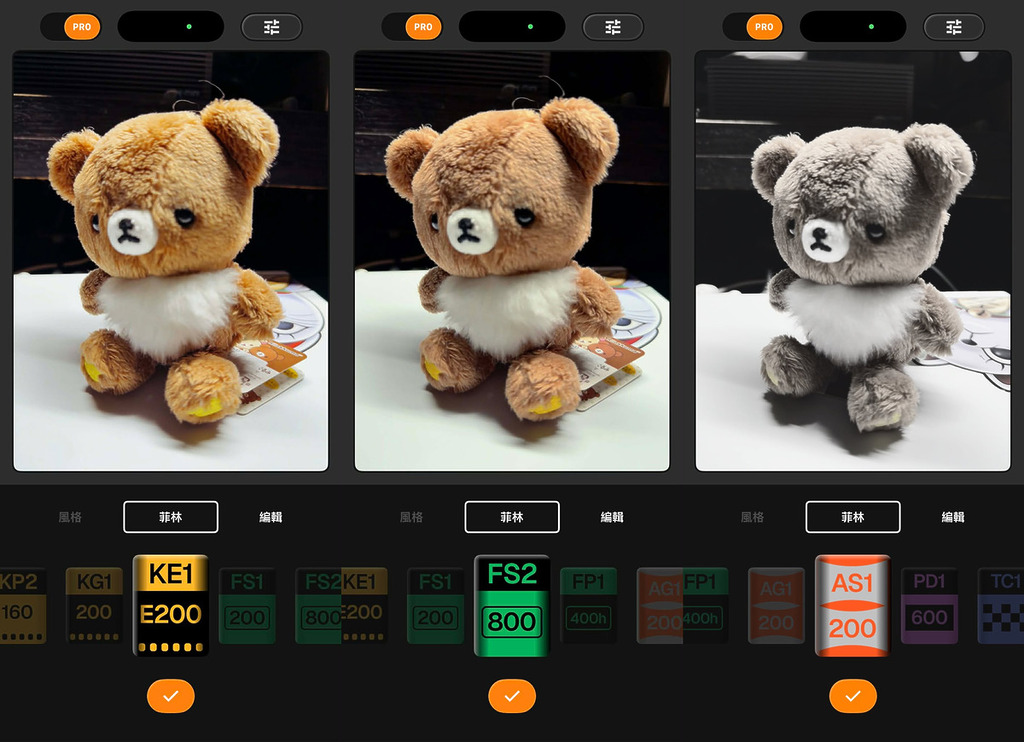Image resolution: width=1024 pixels, height=742 pixels.
Task: Tap the grayscale teddy bear preview photo
Action: [x=853, y=261]
